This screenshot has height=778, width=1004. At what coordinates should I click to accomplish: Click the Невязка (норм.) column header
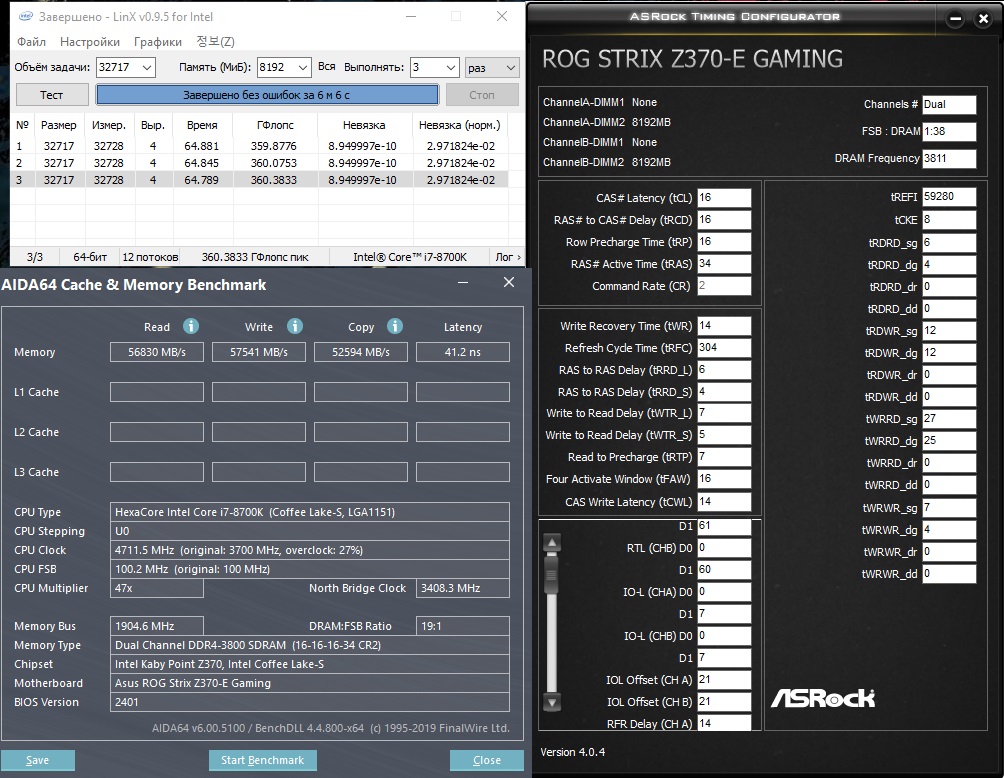pyautogui.click(x=460, y=125)
